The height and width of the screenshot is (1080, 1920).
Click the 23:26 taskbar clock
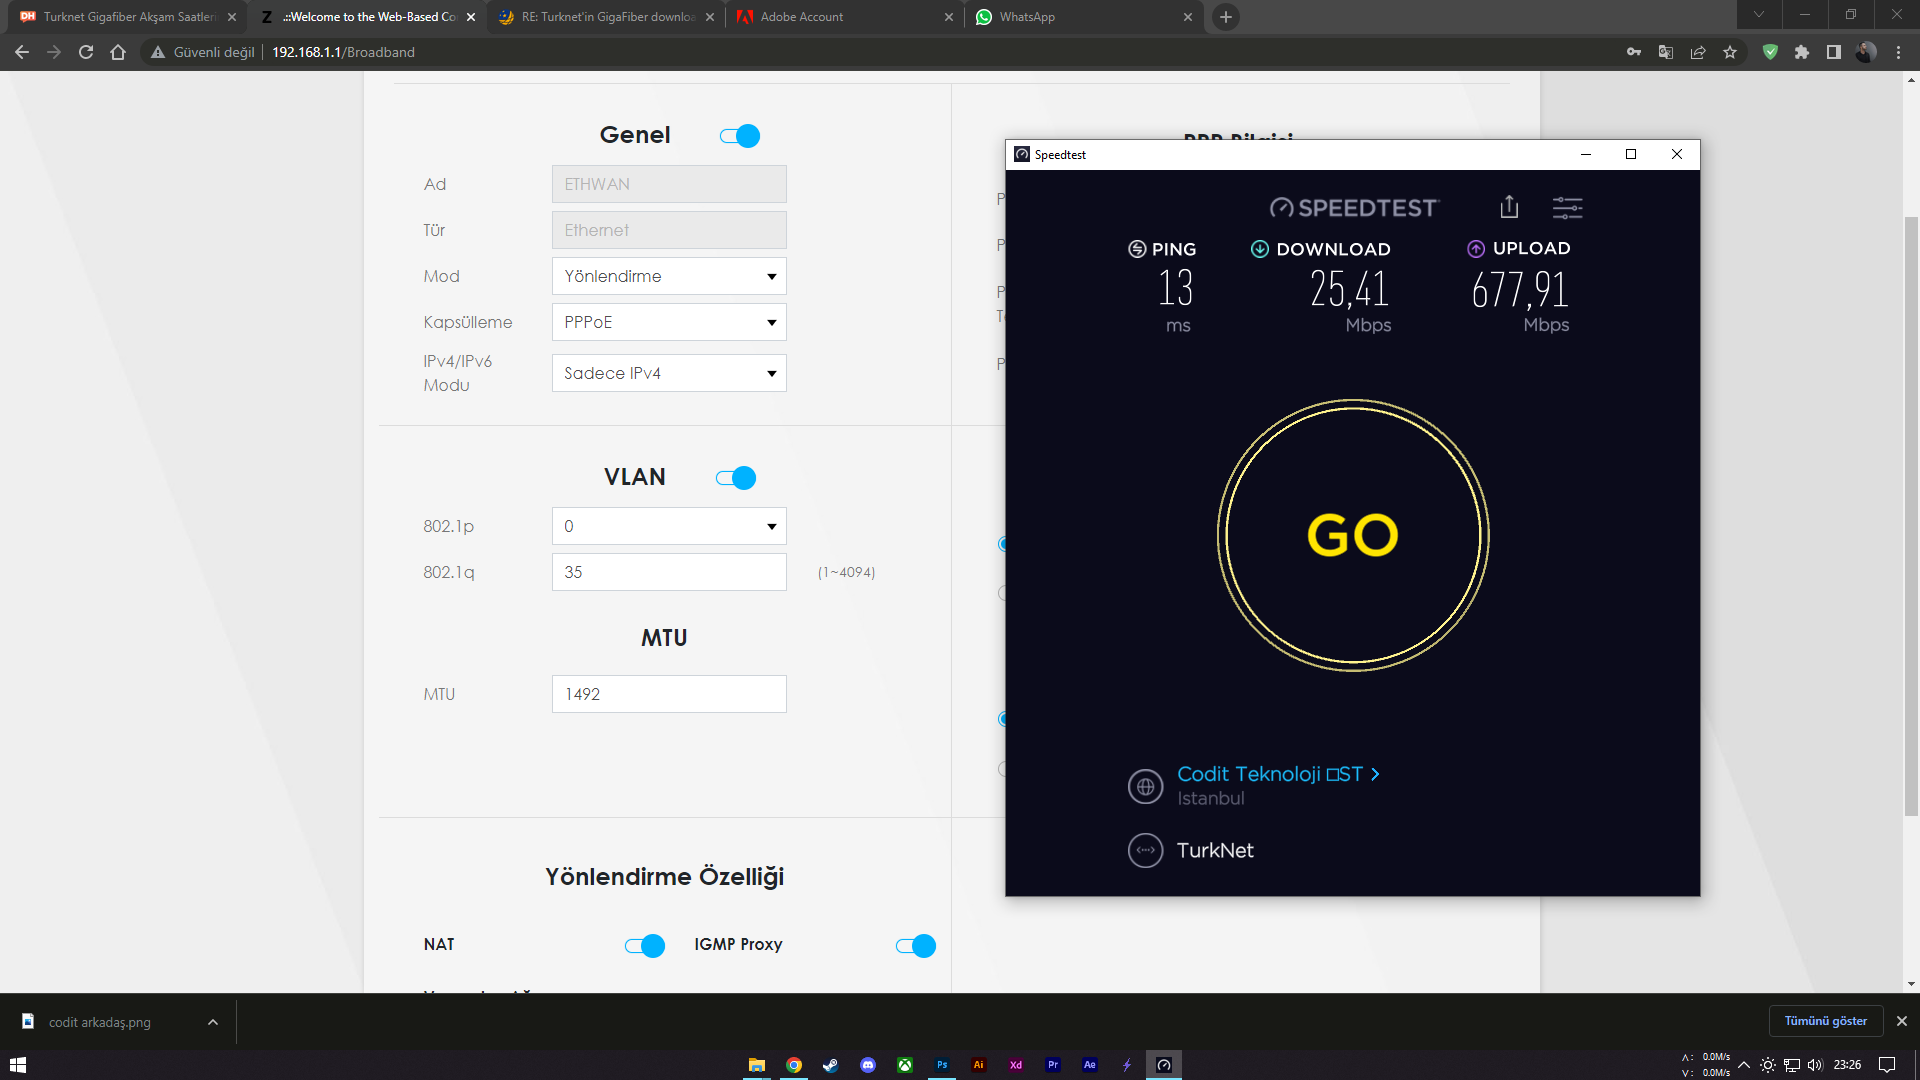point(1847,1065)
